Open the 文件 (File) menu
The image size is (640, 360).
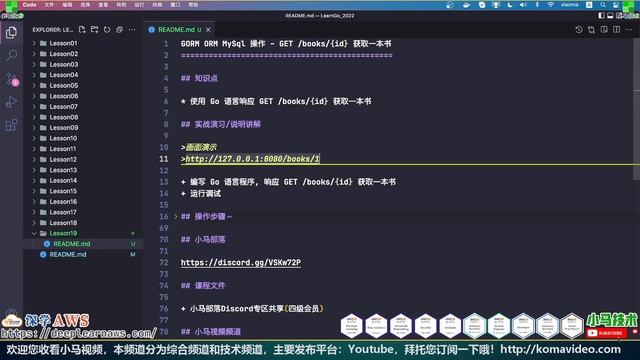49,5
